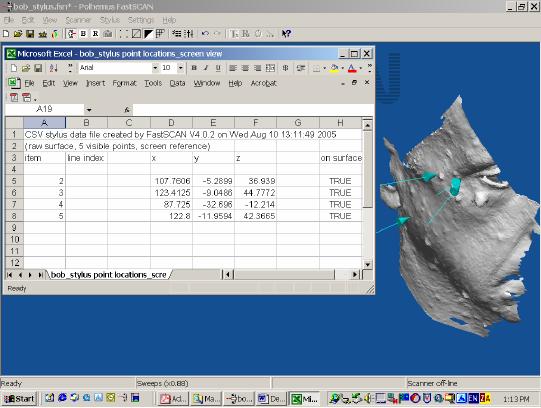
Task: Select the shaded black-white surface view icon
Action: [148, 34]
